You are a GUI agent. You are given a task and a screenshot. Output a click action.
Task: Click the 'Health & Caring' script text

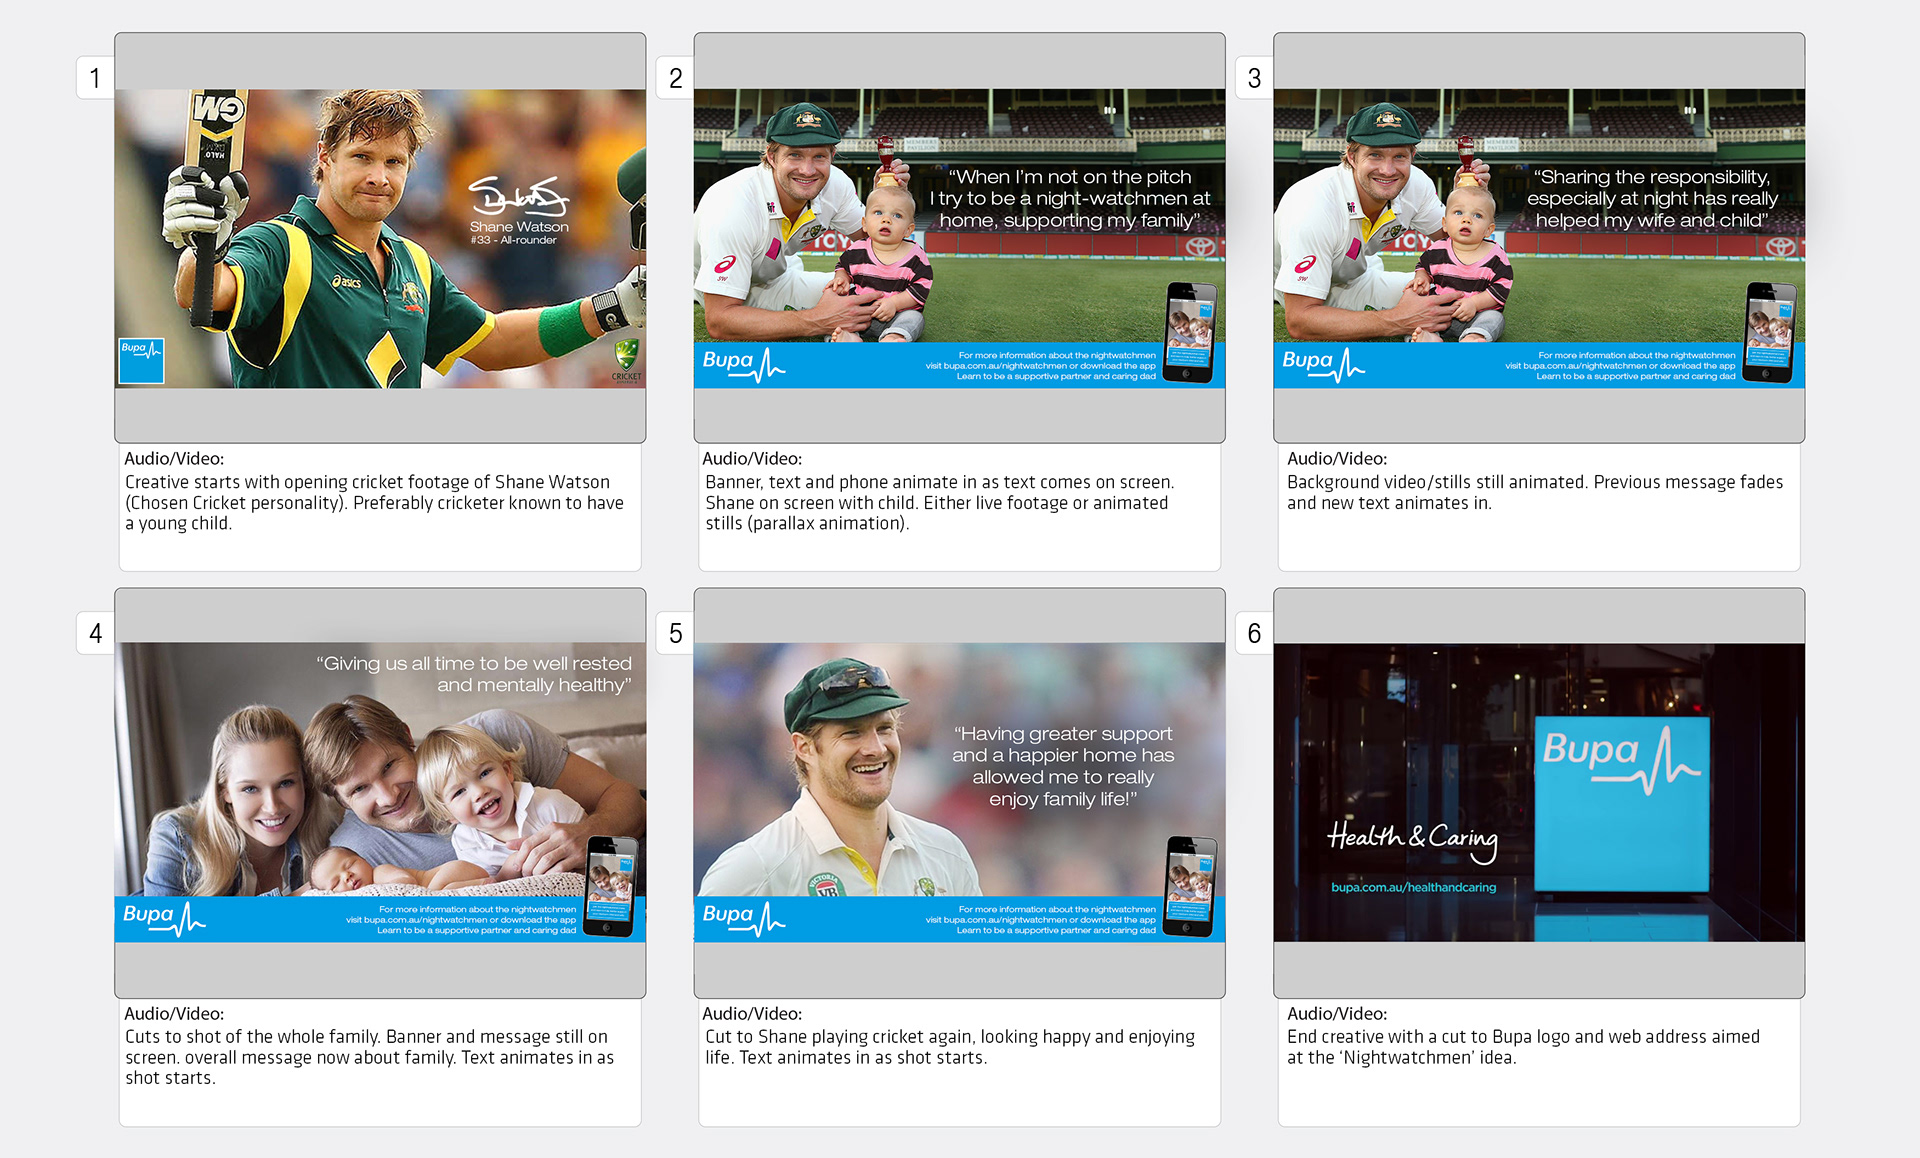[1412, 840]
